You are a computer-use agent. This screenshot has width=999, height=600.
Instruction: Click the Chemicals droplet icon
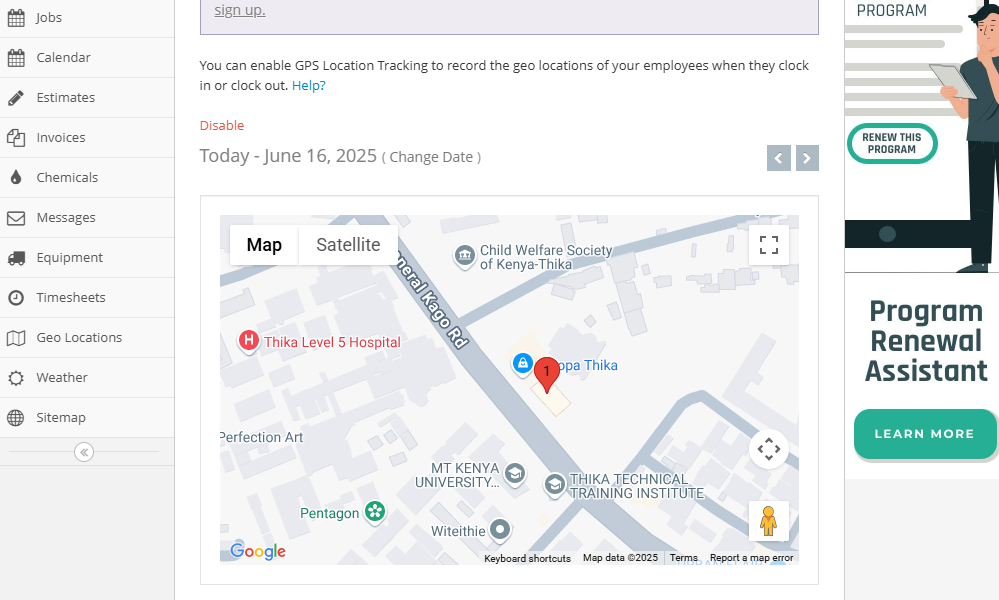pyautogui.click(x=16, y=178)
